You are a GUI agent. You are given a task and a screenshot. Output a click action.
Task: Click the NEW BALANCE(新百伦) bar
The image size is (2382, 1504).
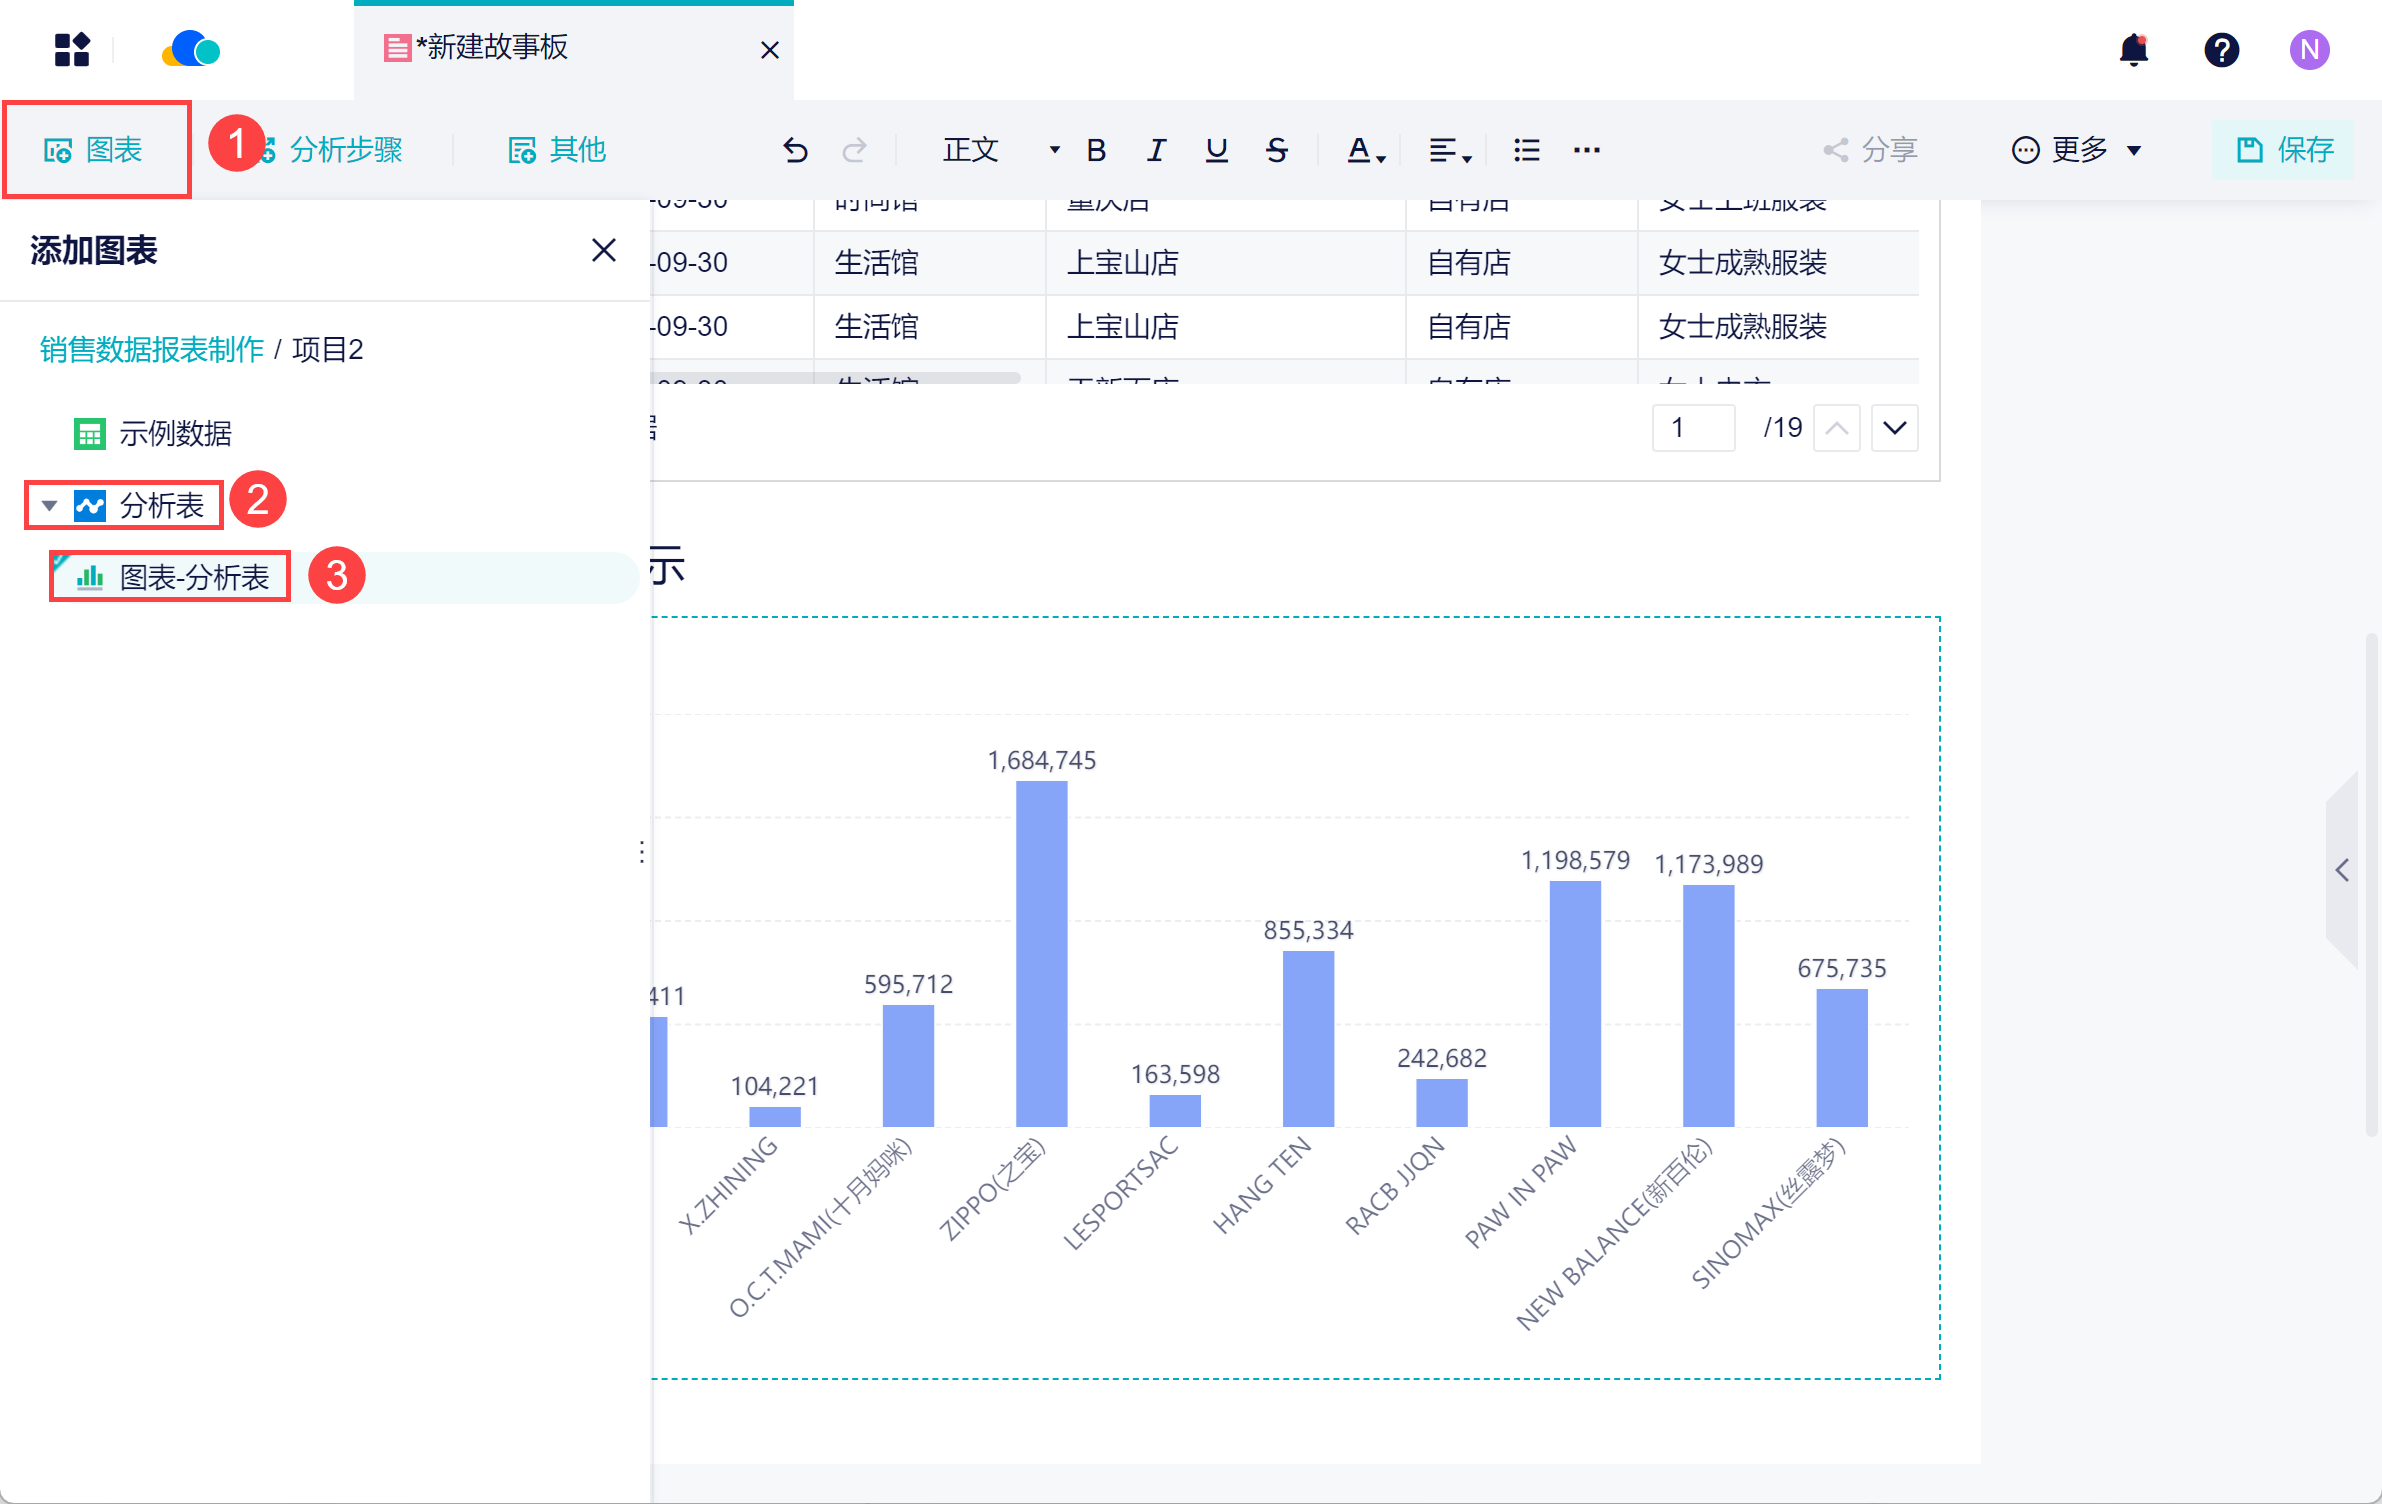click(x=1708, y=1006)
